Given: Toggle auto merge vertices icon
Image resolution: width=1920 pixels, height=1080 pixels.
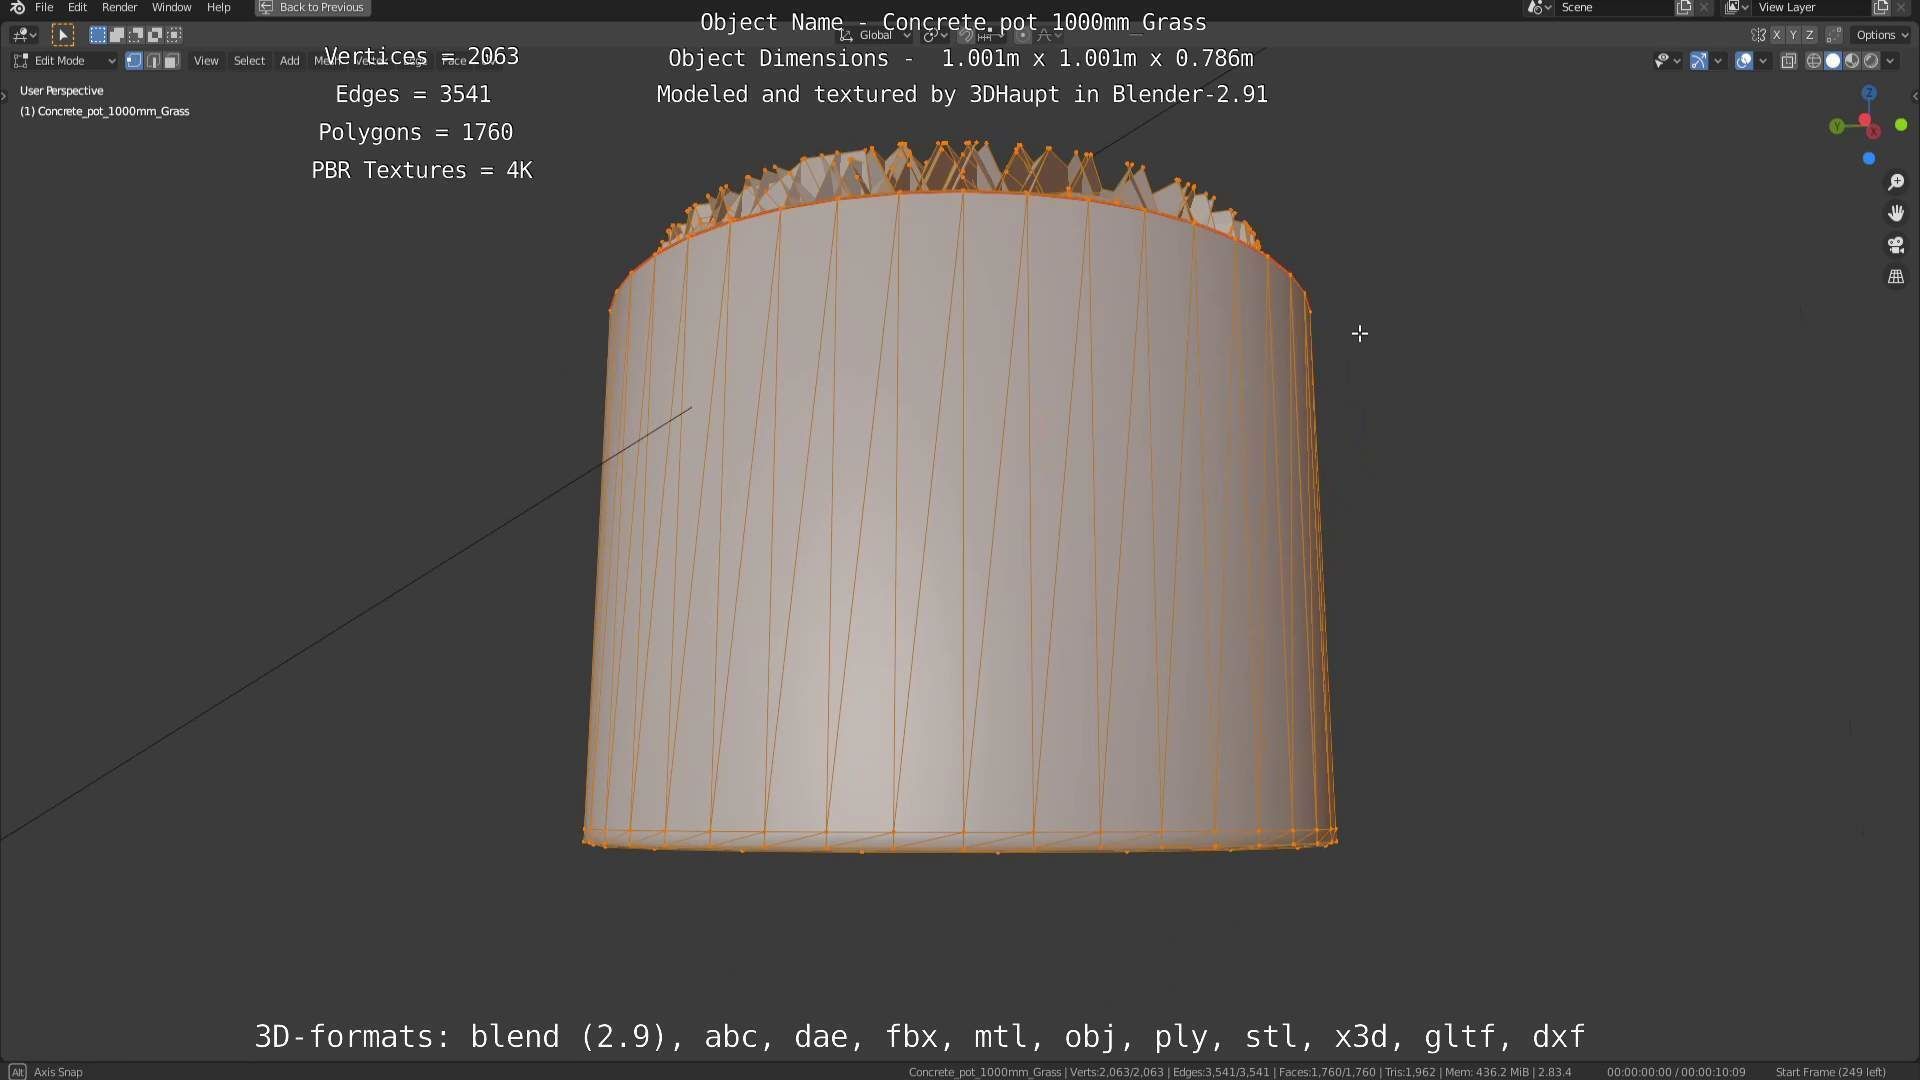Looking at the screenshot, I should (1834, 35).
